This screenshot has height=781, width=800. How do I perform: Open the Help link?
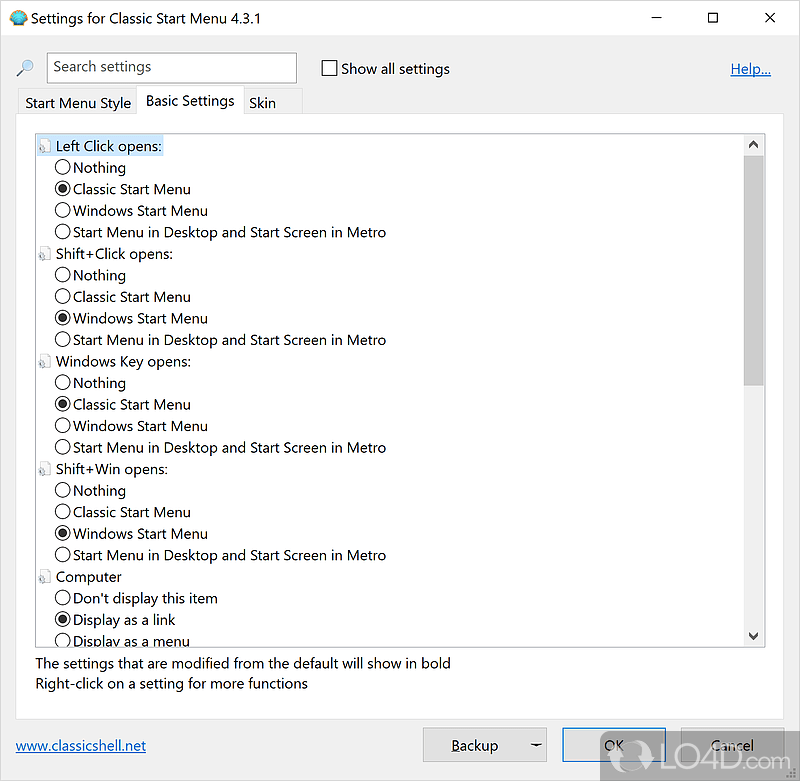[x=751, y=69]
